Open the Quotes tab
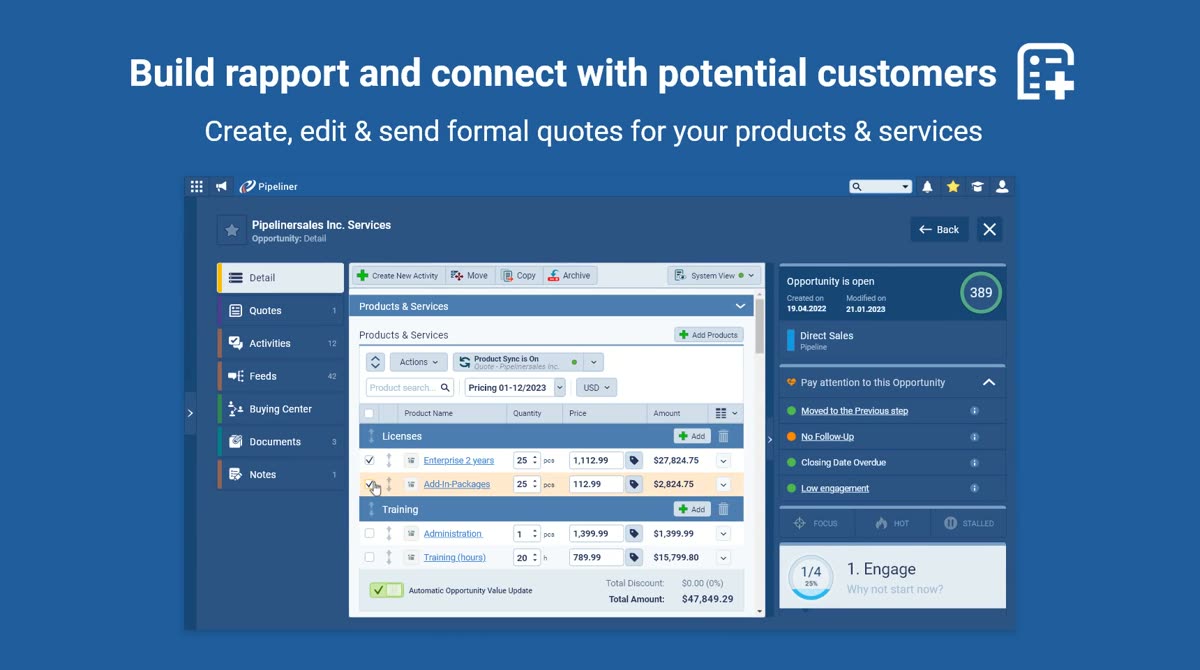The width and height of the screenshot is (1200, 670). pyautogui.click(x=281, y=311)
